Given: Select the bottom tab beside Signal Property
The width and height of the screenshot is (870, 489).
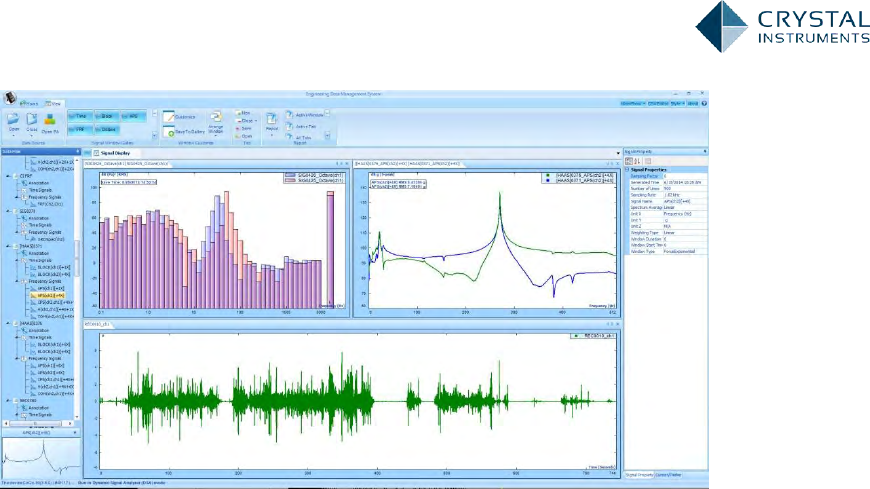Looking at the screenshot, I should click(x=668, y=475).
